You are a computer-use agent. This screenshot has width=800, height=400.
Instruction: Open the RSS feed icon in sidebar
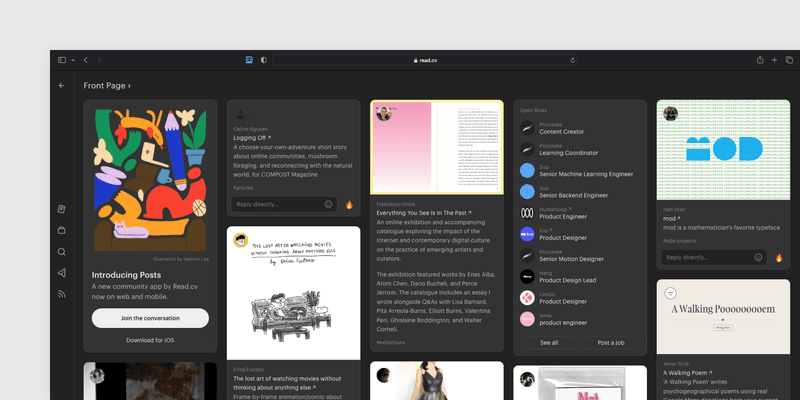(x=62, y=294)
